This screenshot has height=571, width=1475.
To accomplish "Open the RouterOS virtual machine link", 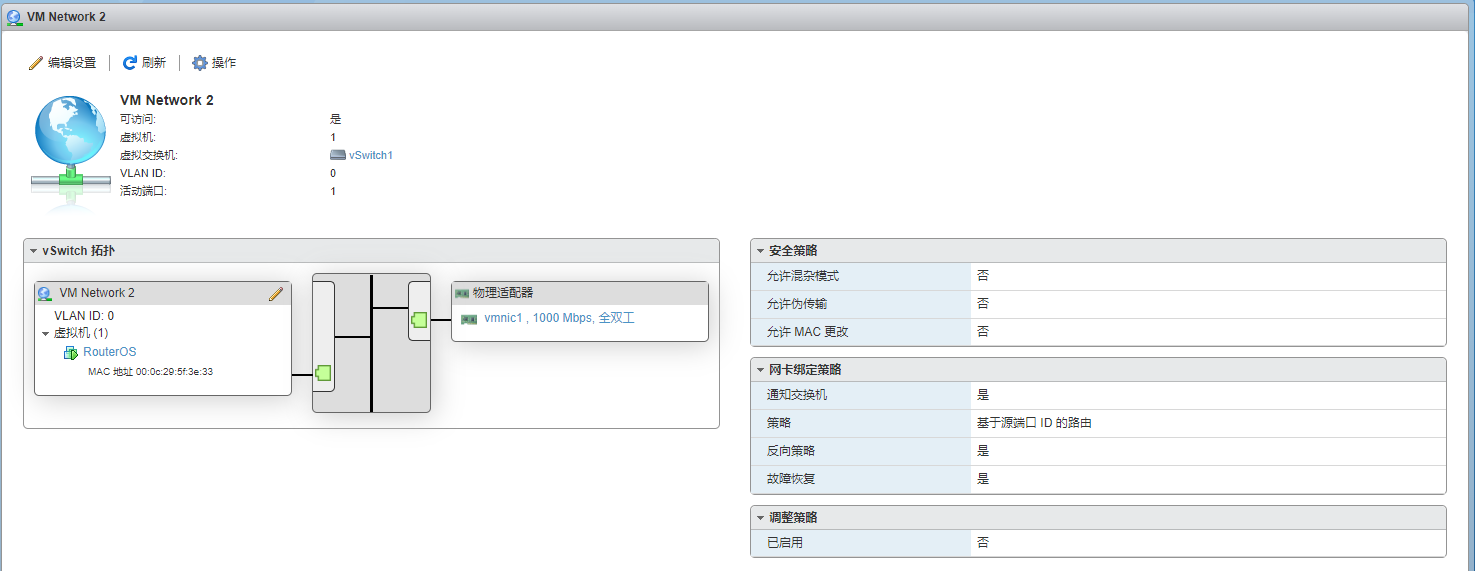I will [x=109, y=352].
